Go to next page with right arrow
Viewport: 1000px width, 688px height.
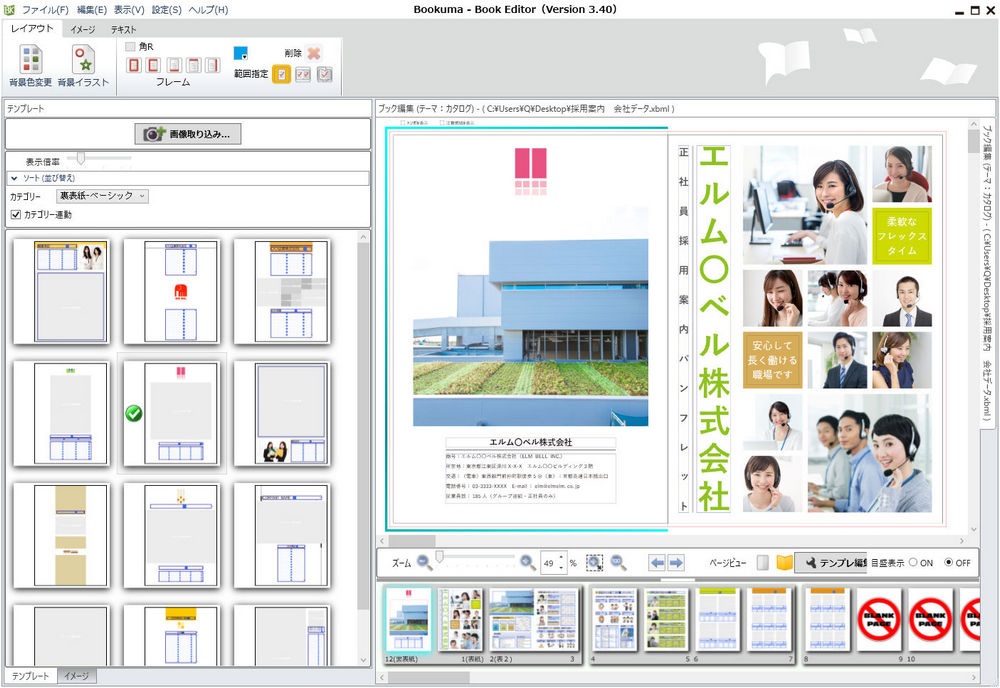(x=676, y=563)
